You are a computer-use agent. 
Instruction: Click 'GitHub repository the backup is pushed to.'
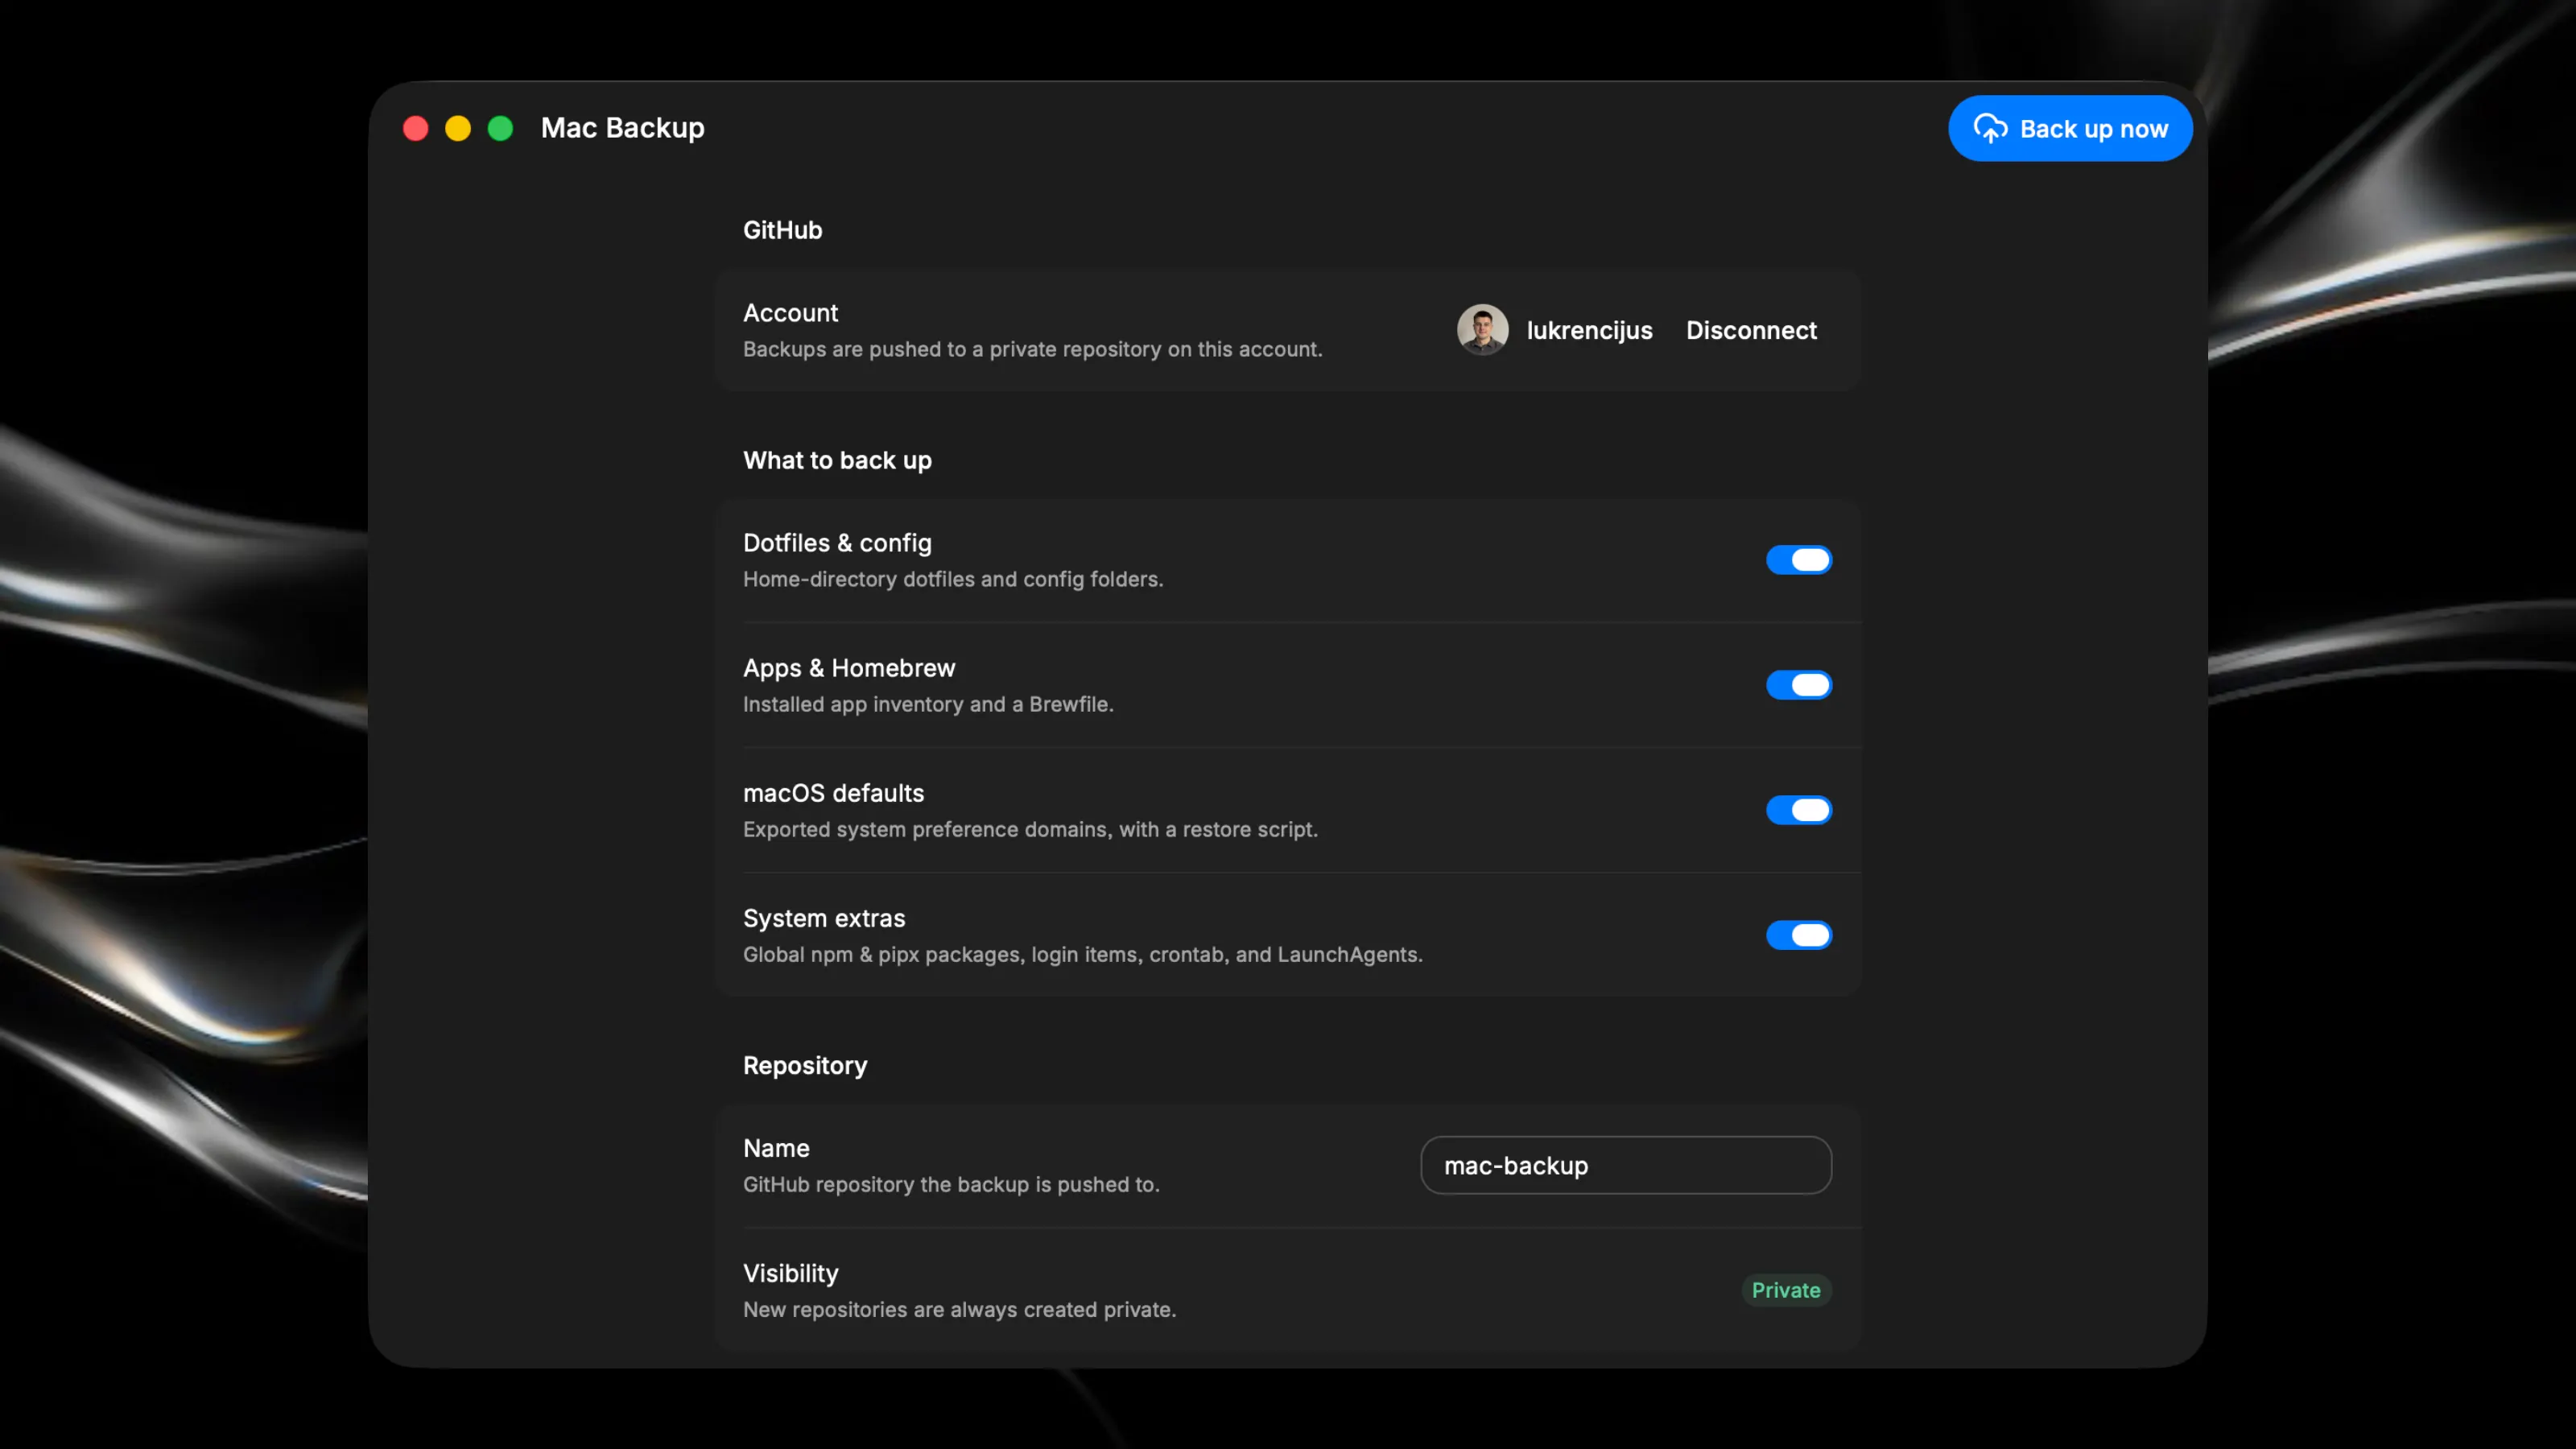(x=951, y=1184)
